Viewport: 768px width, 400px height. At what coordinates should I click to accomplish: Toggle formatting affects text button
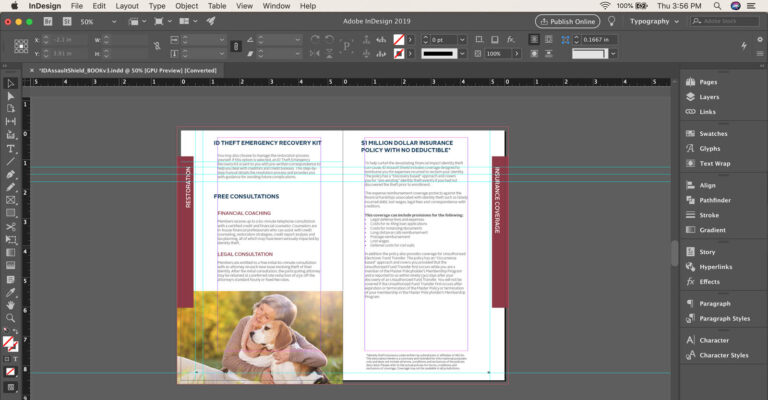[x=16, y=359]
